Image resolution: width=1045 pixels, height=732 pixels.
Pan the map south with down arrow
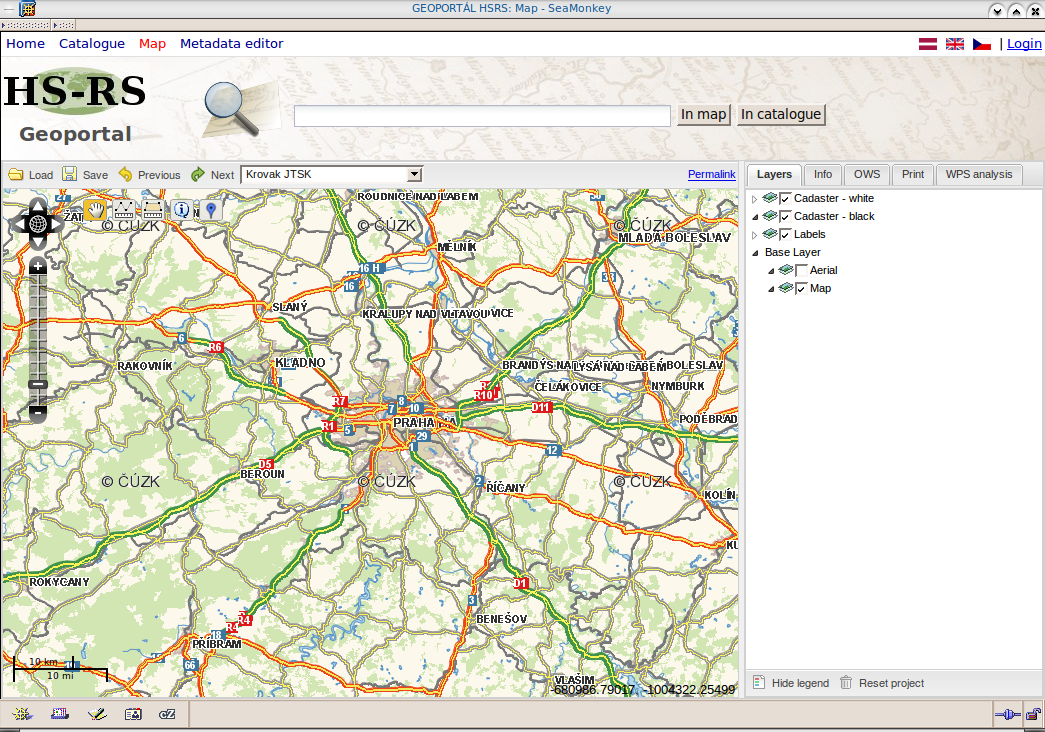[37, 243]
